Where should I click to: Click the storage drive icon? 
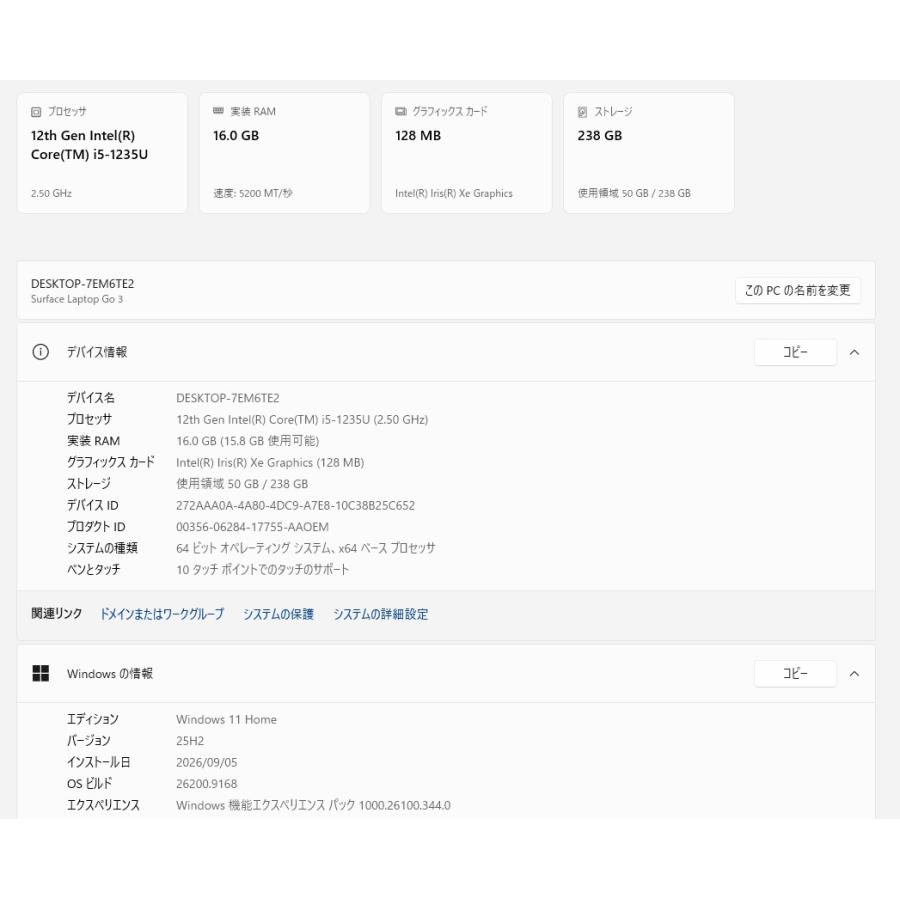click(582, 112)
